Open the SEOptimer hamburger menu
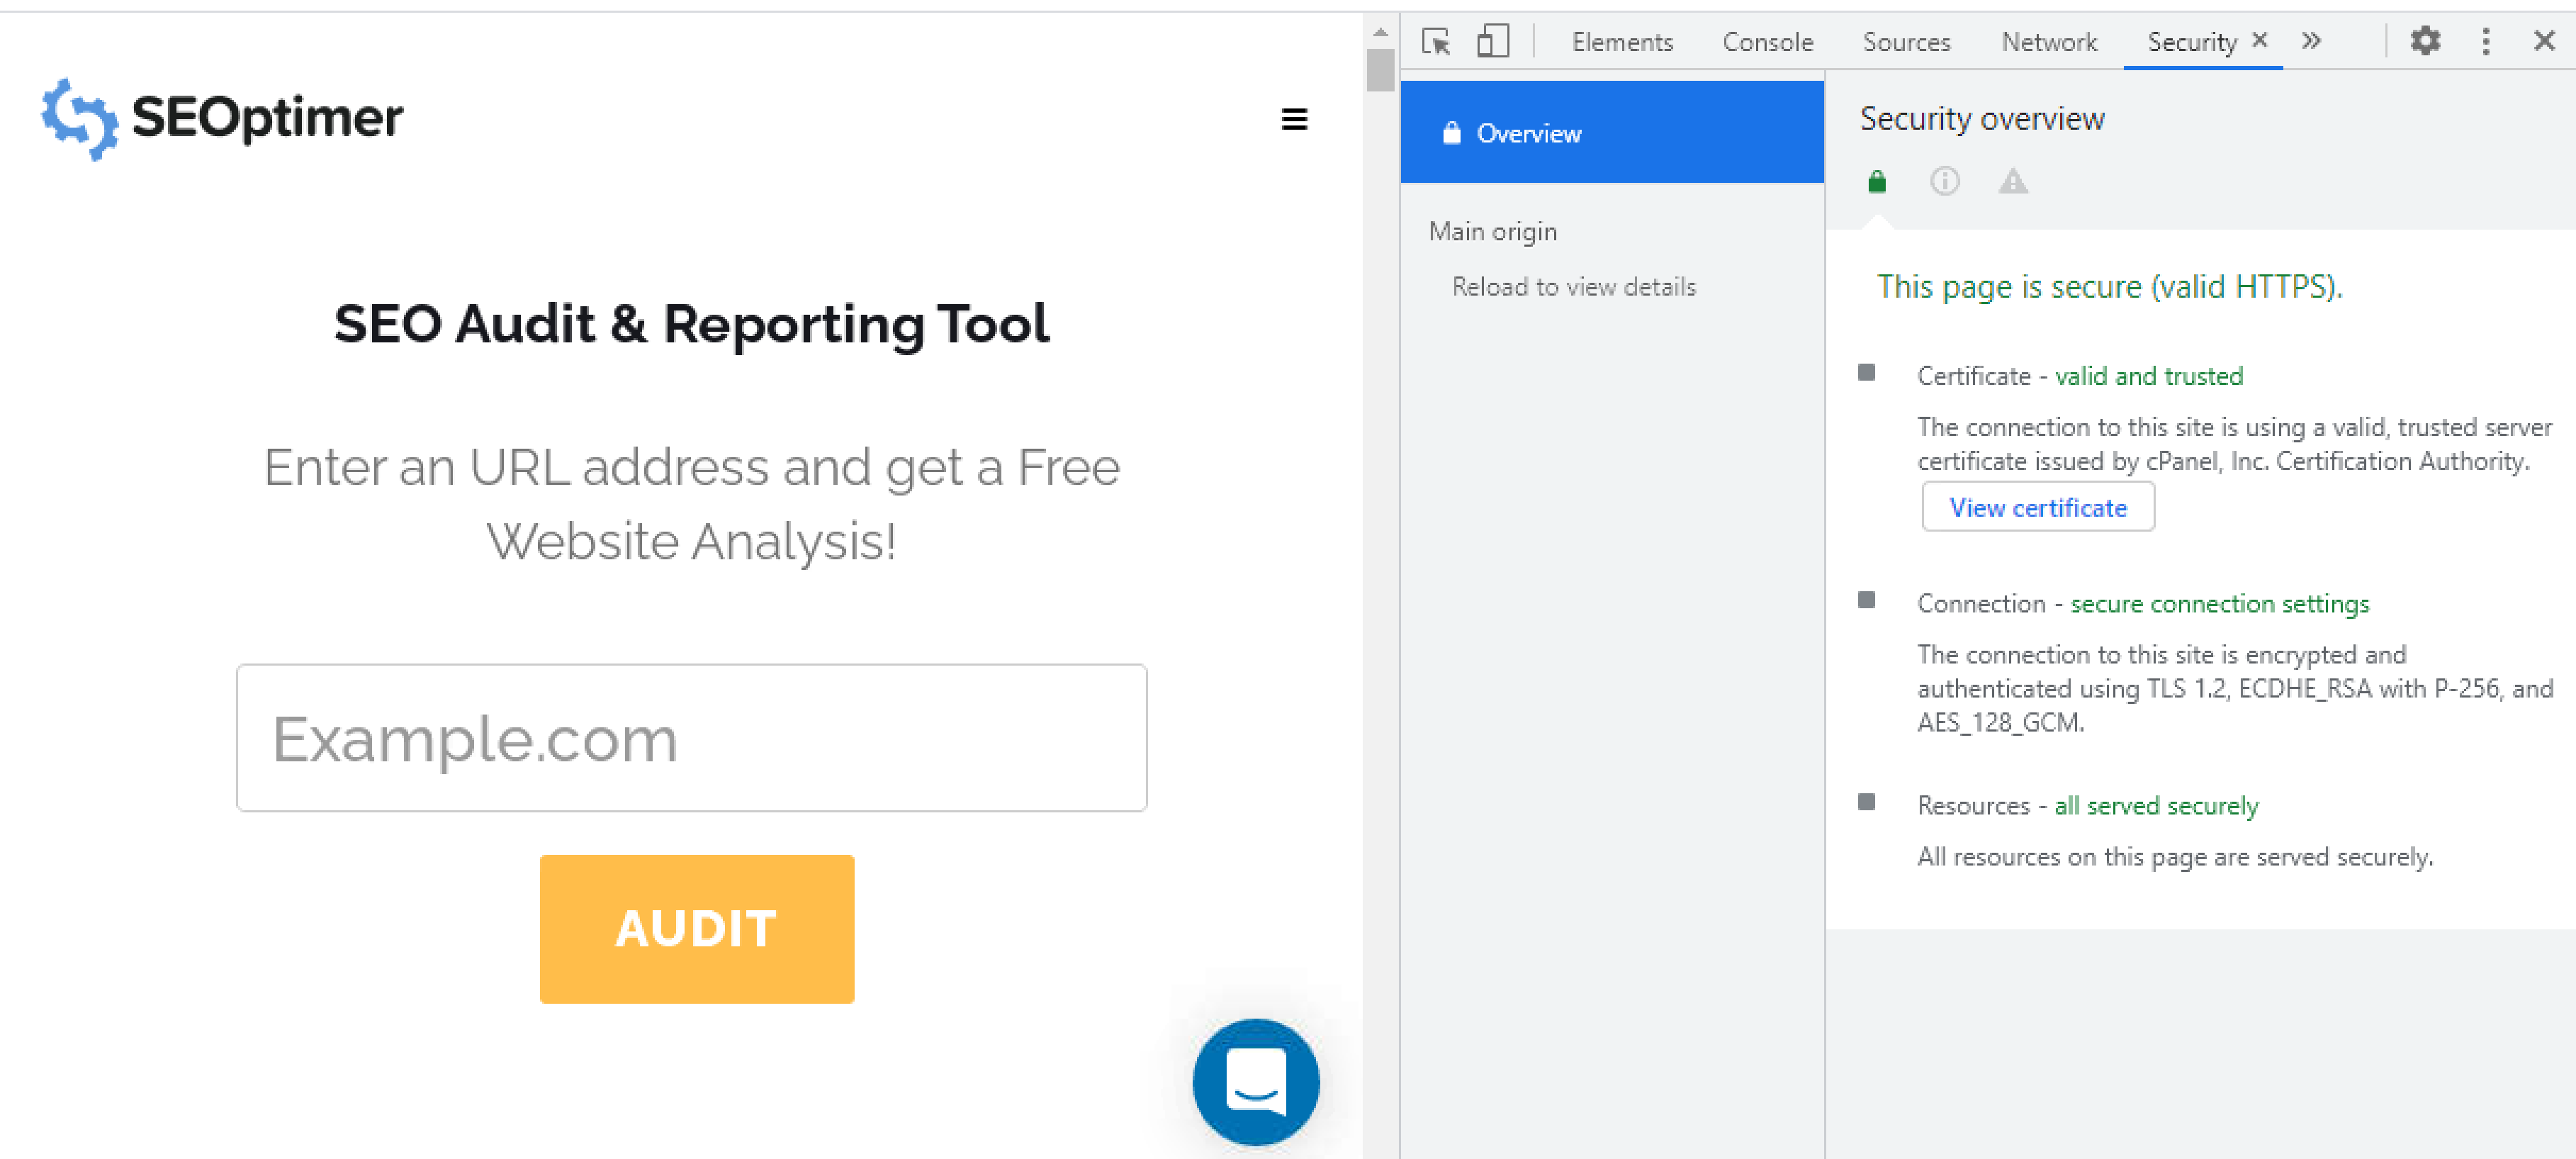Viewport: 2576px width, 1159px height. (1294, 120)
